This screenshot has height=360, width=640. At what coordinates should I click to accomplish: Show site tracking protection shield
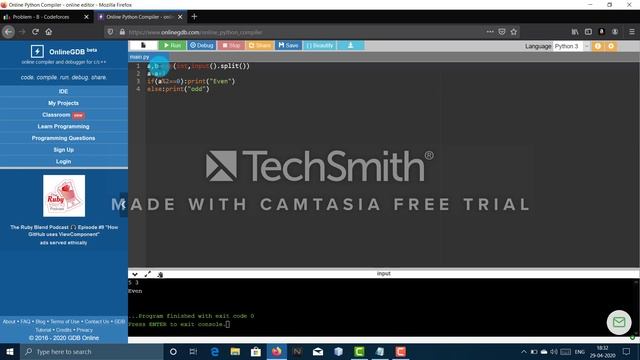coord(110,32)
